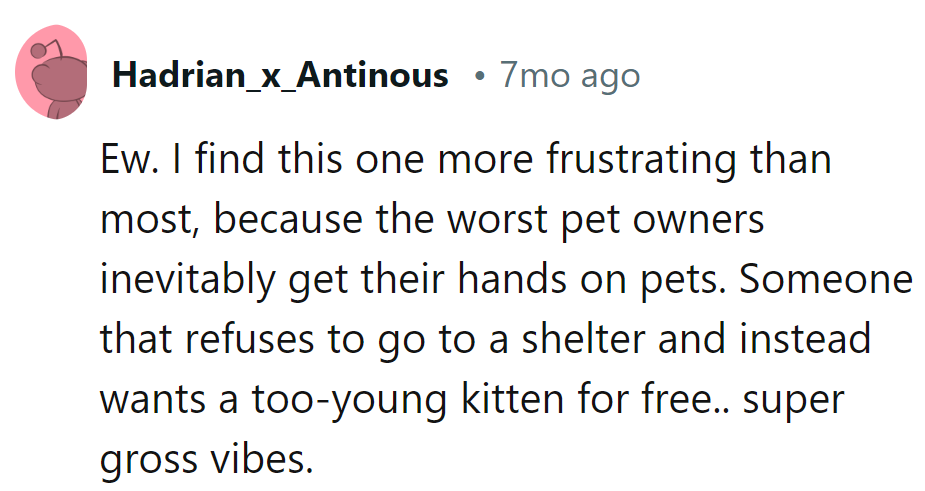Click the word 'Someone' in the comment
This screenshot has width=925, height=491.
coord(825,280)
